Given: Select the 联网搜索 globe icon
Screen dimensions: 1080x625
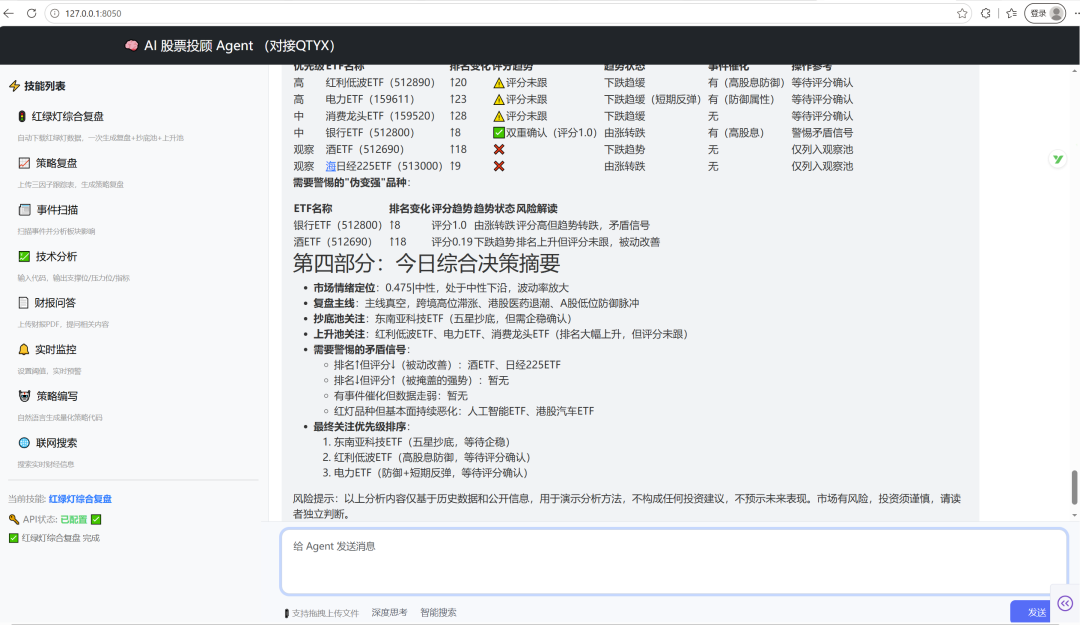Looking at the screenshot, I should pyautogui.click(x=24, y=442).
